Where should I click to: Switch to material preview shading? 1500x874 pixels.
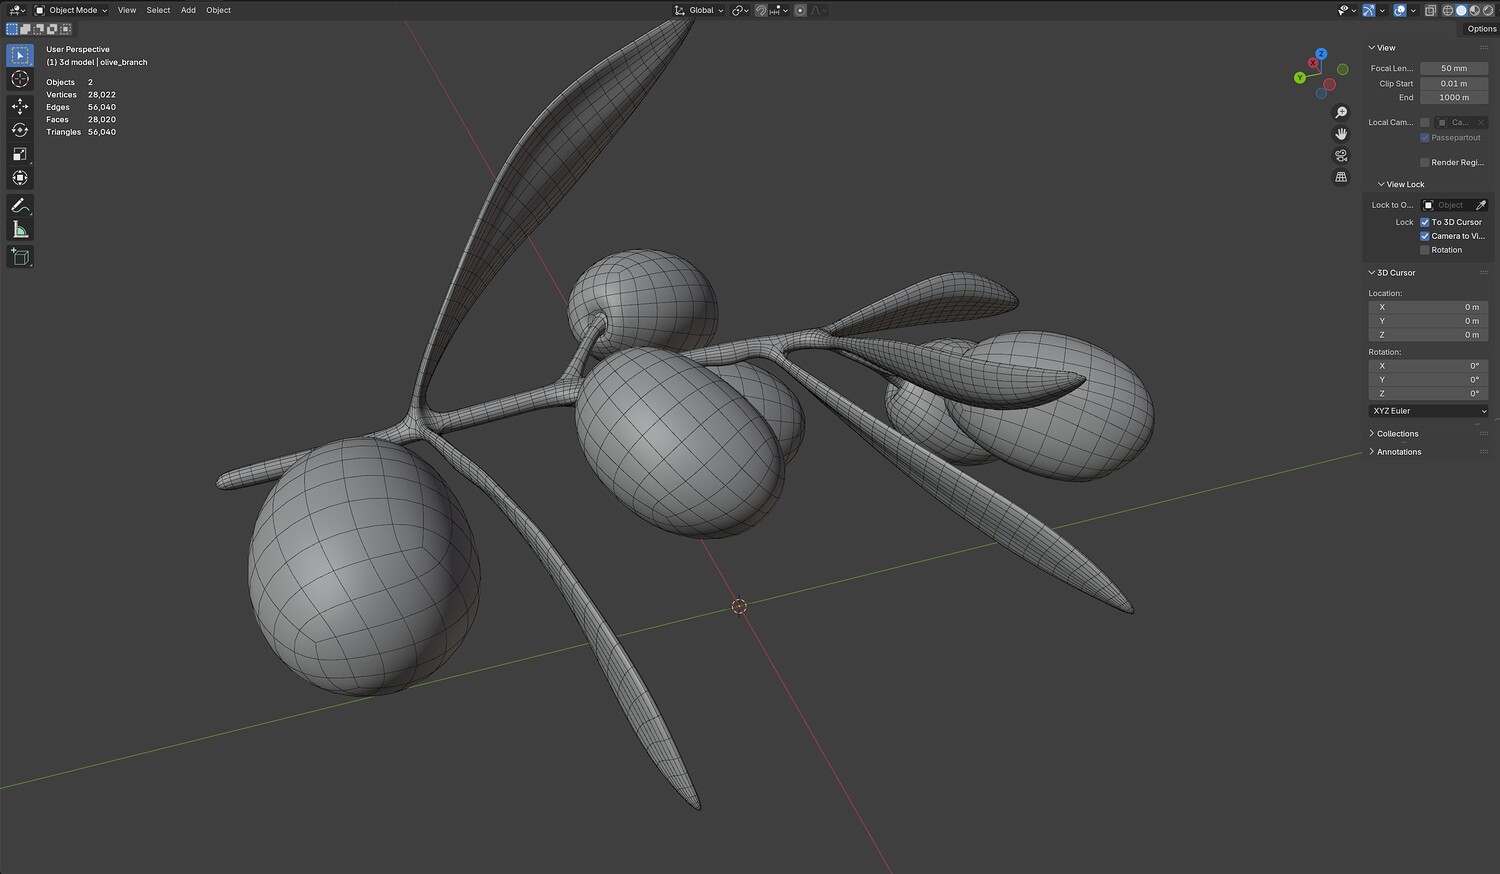click(x=1474, y=10)
